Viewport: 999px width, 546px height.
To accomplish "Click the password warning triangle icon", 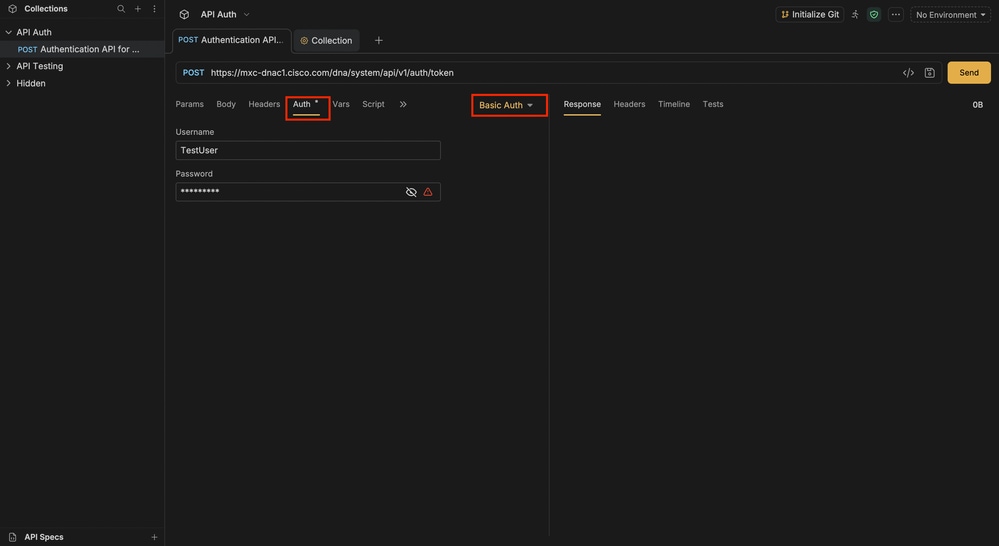I will click(x=428, y=192).
